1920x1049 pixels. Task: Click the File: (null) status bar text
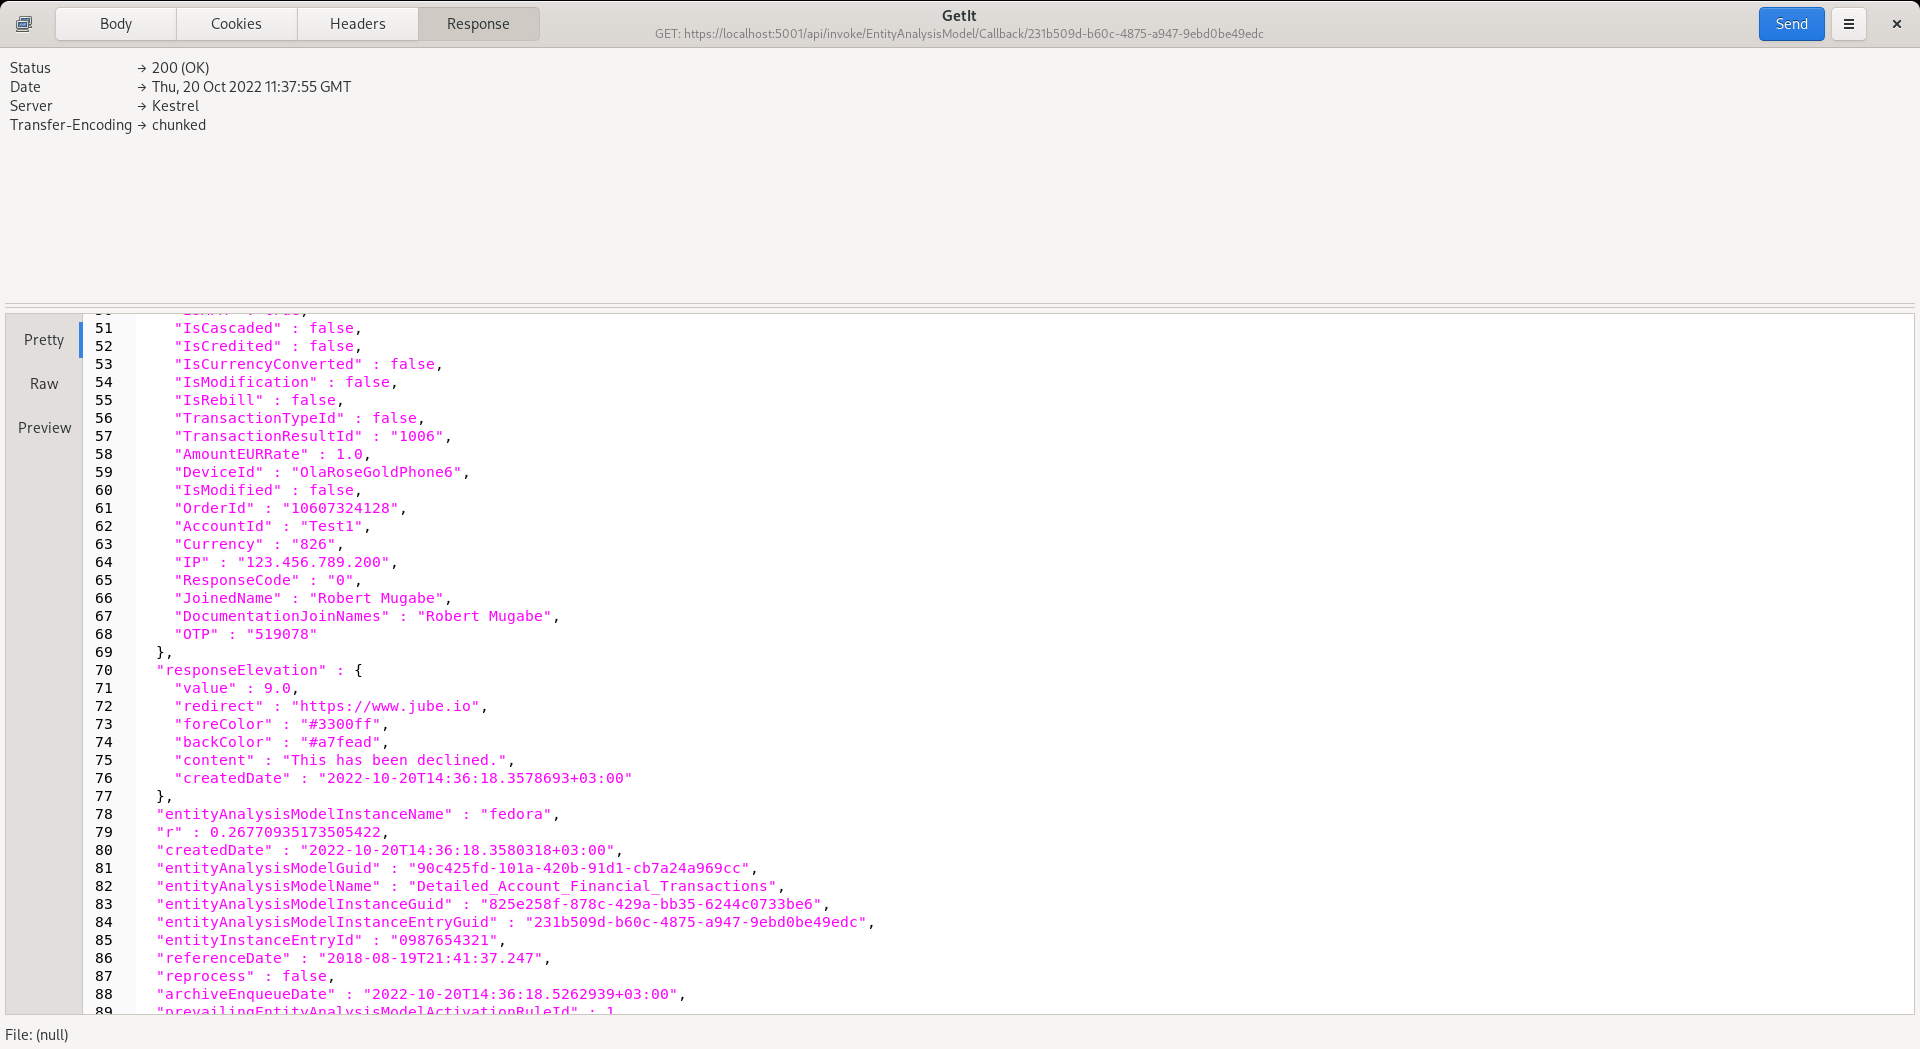[x=37, y=1035]
